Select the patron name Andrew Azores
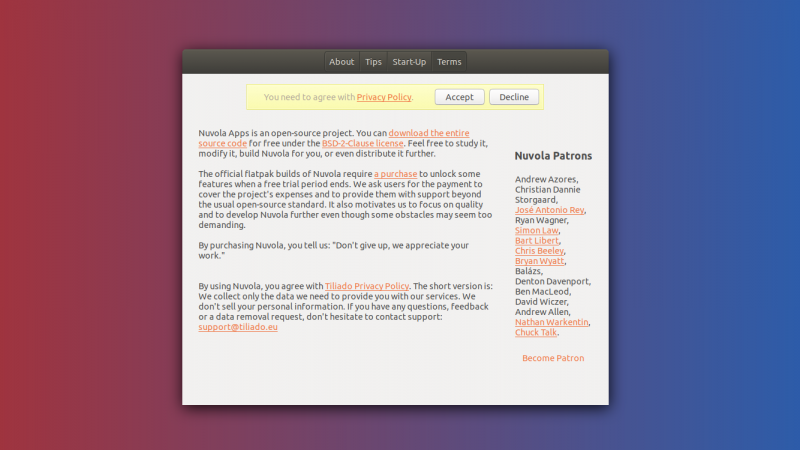The image size is (800, 450). 546,179
